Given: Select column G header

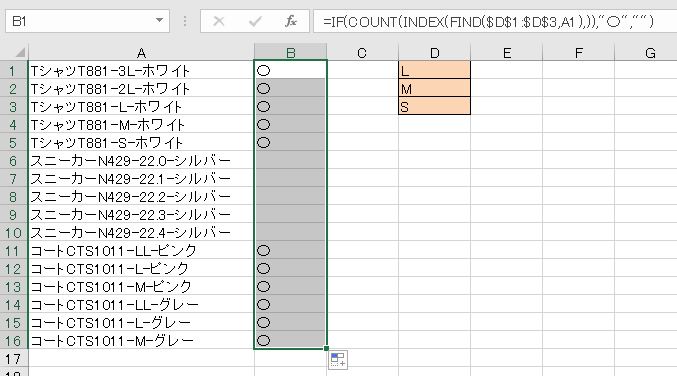Looking at the screenshot, I should (x=646, y=52).
